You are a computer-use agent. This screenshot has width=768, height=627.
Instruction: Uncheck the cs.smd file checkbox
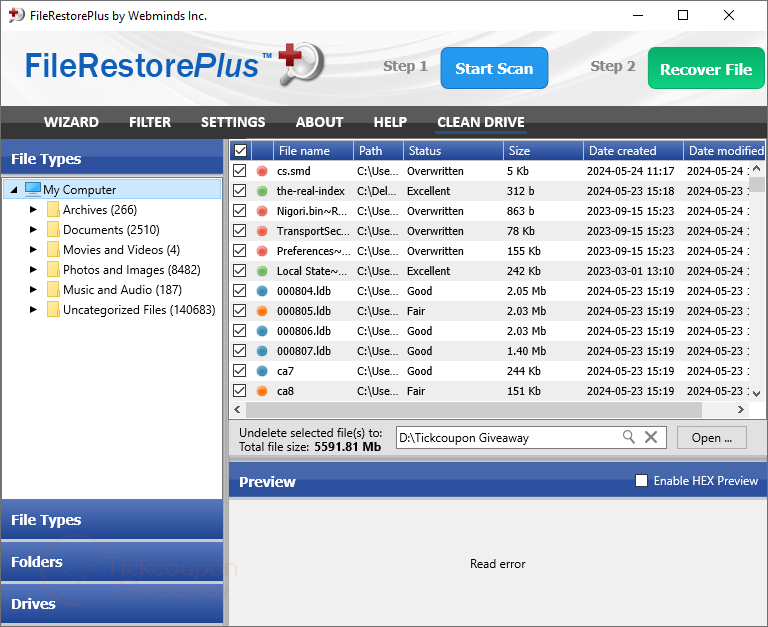tap(240, 170)
